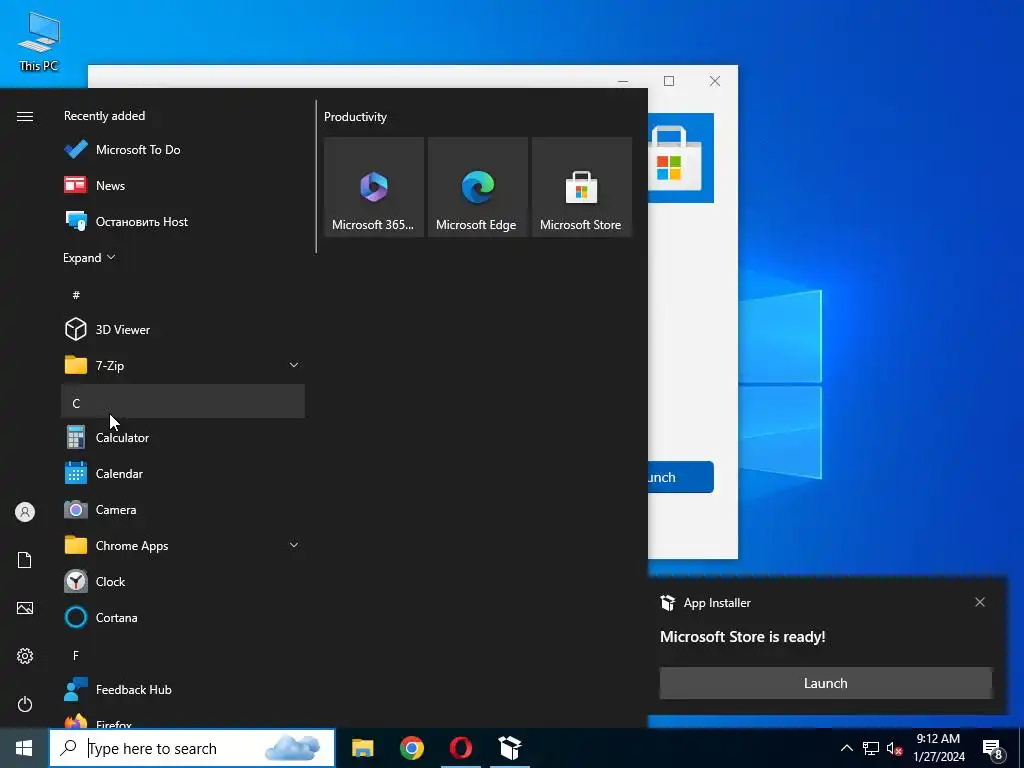The image size is (1024, 768).
Task: Open the Clock app
Action: 183,581
